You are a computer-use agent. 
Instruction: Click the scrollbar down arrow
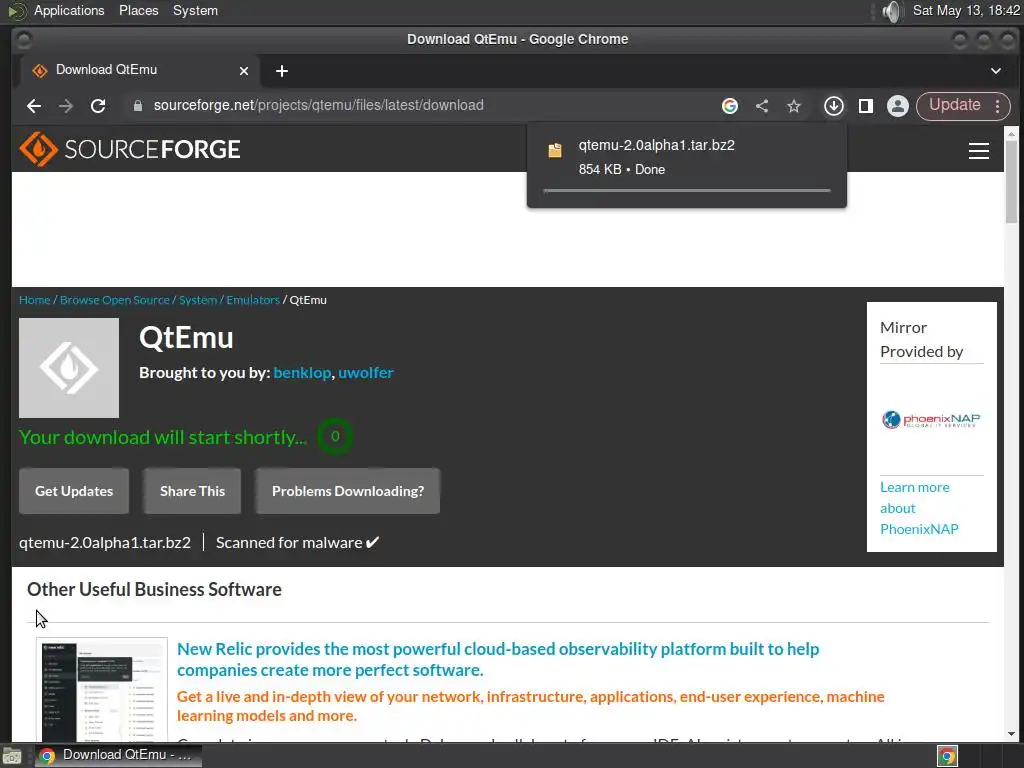[1011, 734]
